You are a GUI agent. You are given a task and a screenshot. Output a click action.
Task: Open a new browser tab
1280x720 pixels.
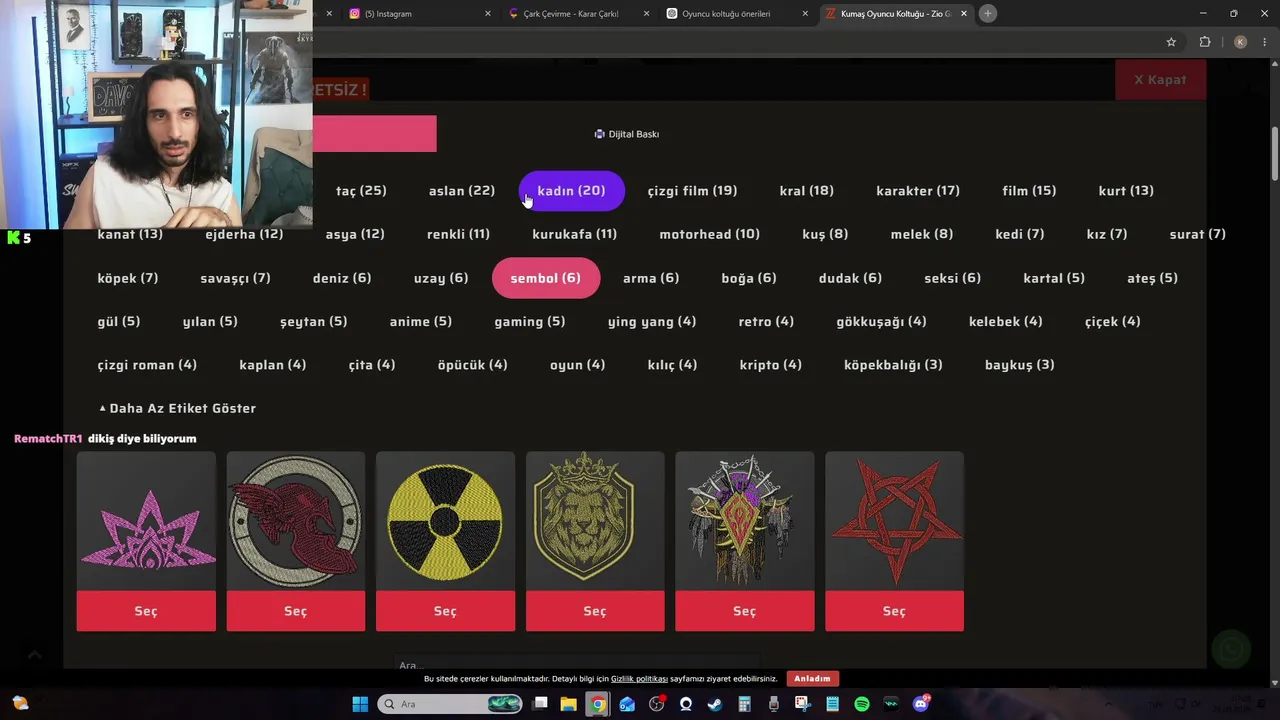987,13
